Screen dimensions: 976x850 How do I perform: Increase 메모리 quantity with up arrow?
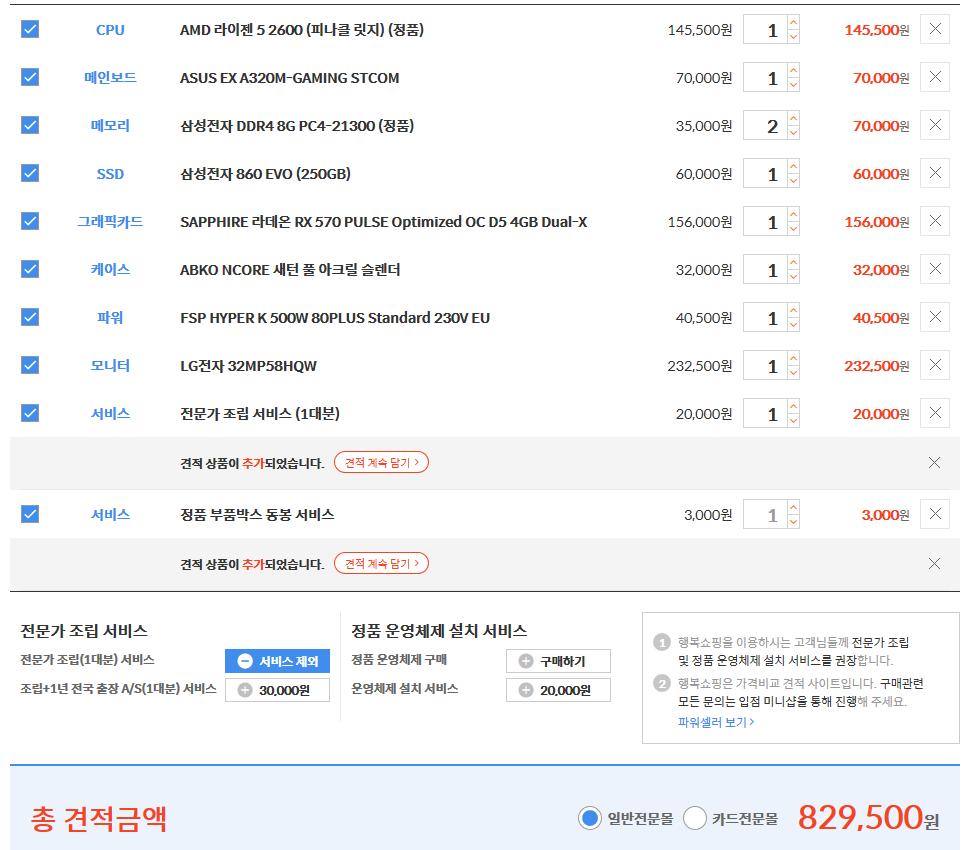point(793,118)
